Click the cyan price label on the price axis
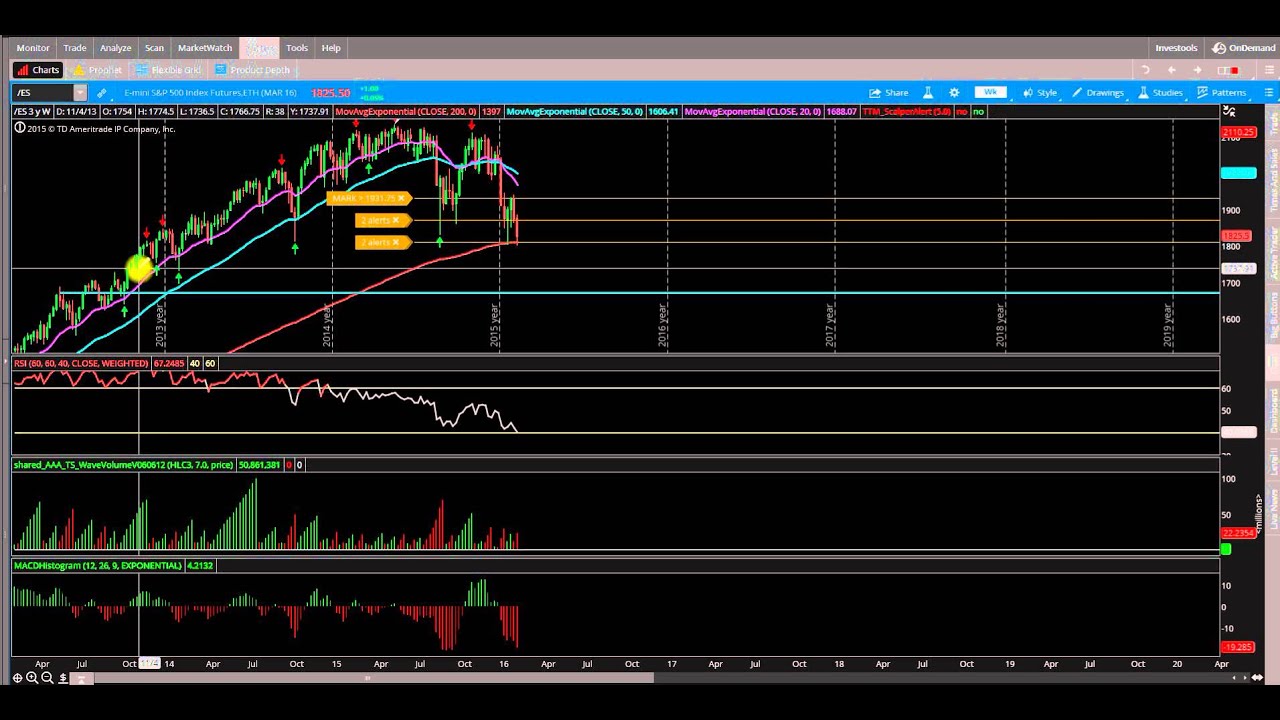This screenshot has width=1280, height=720. coord(1238,173)
